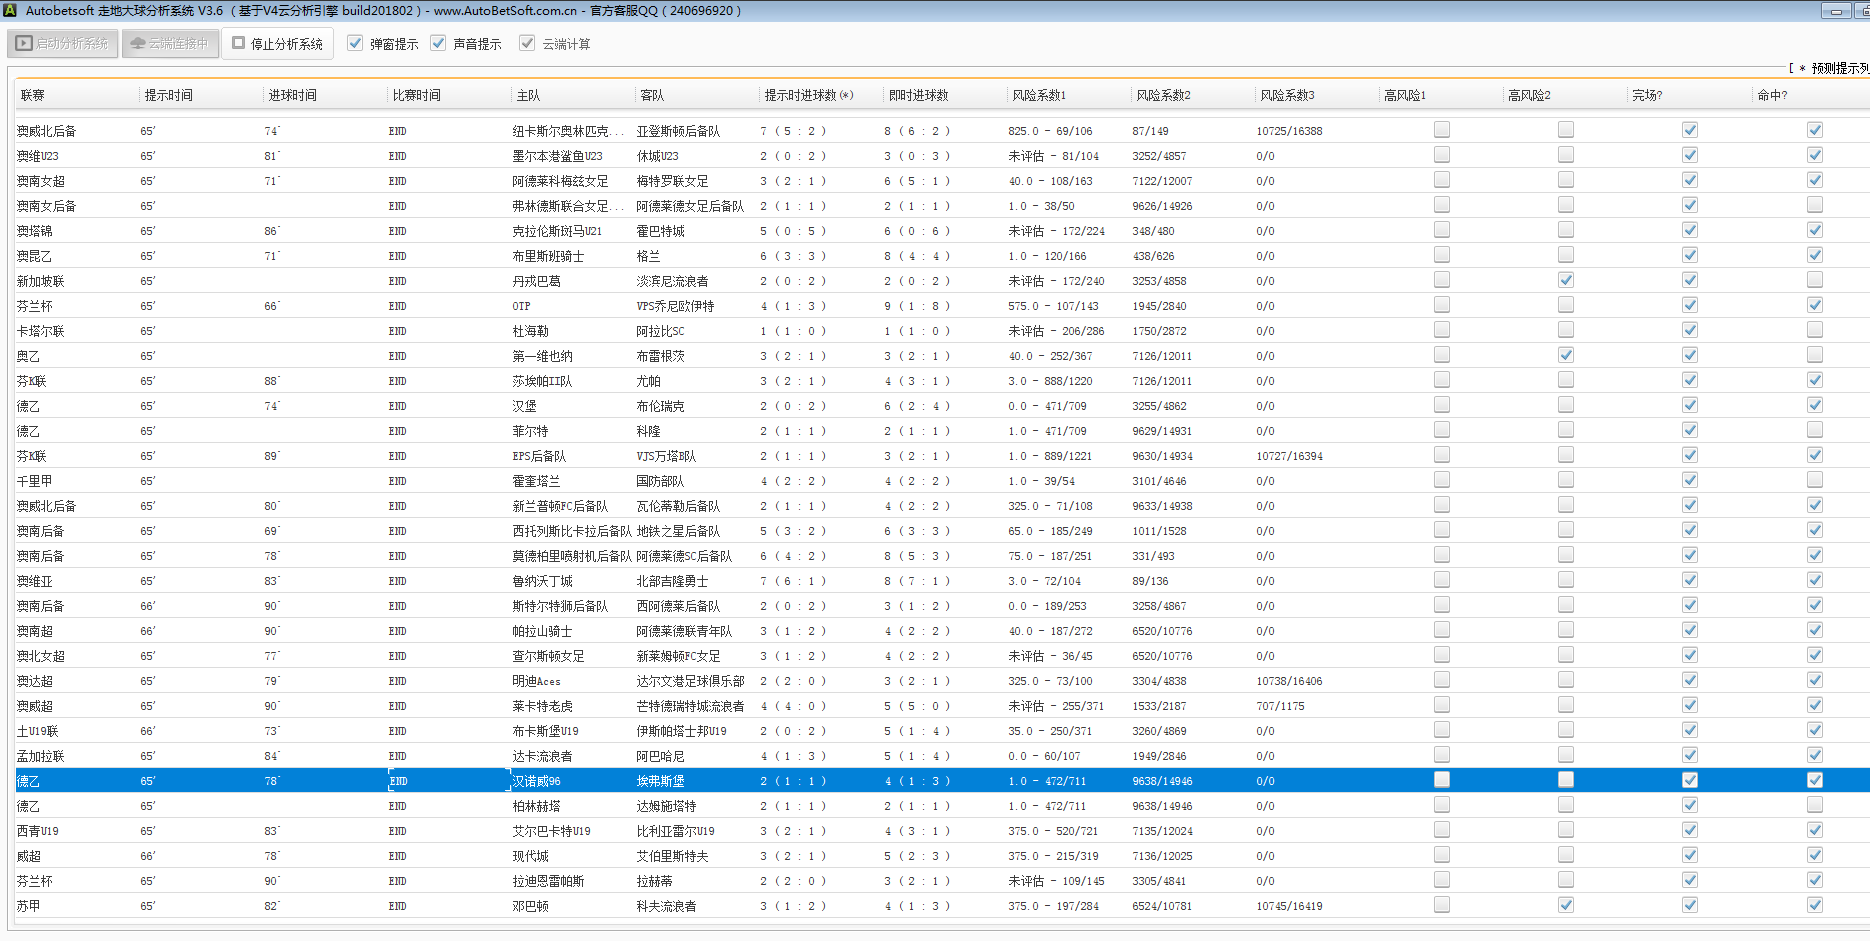Toggle 命中? checkbox for OTP 芬兰杯 row
The height and width of the screenshot is (941, 1870).
coord(1814,305)
